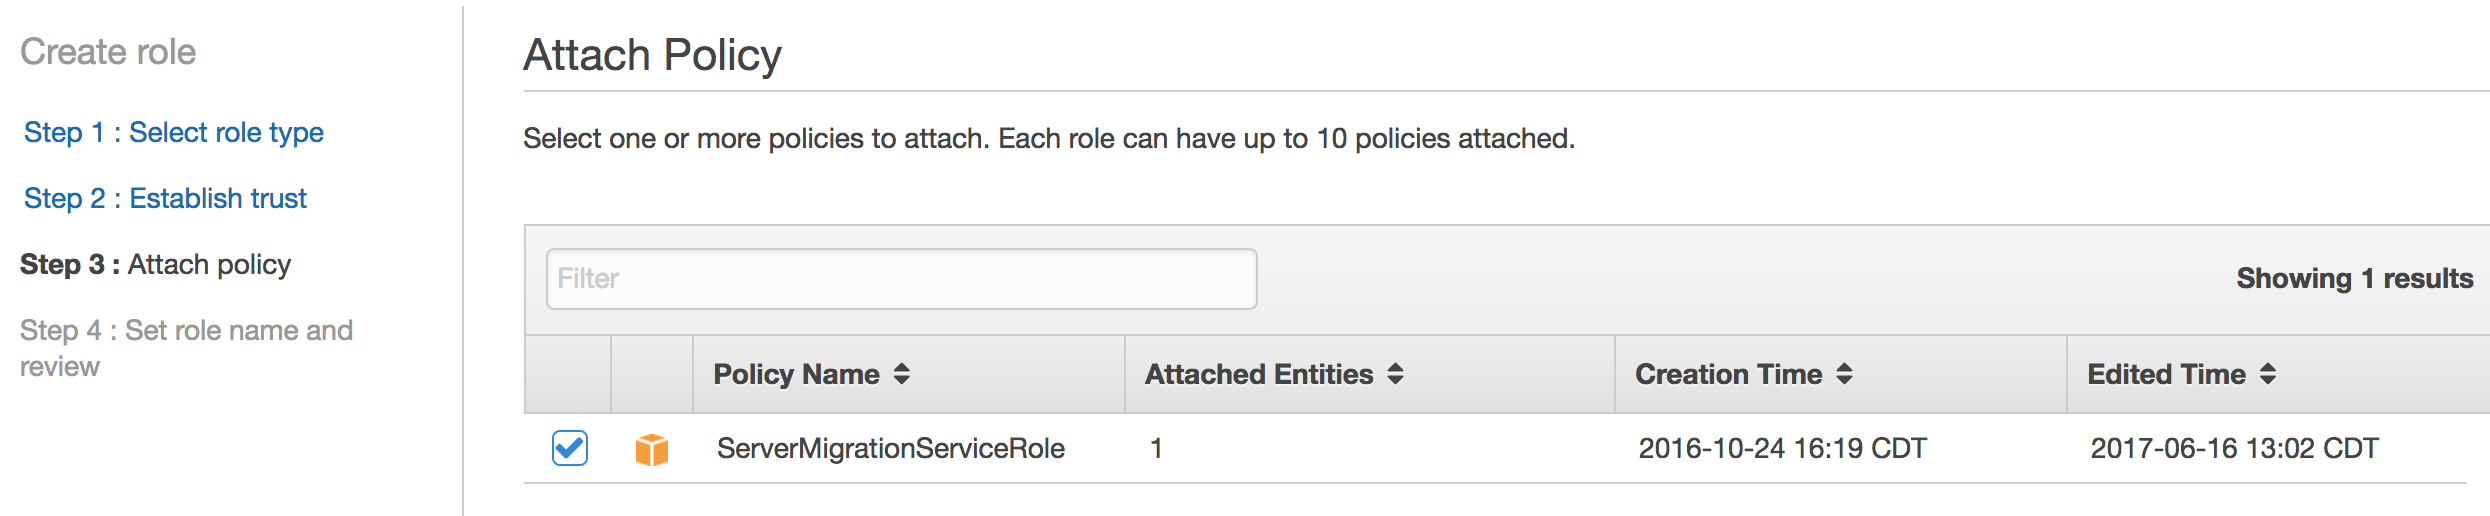Click the 2016-10-24 creation time cell
Screen dimensions: 2490x516
[1782, 448]
